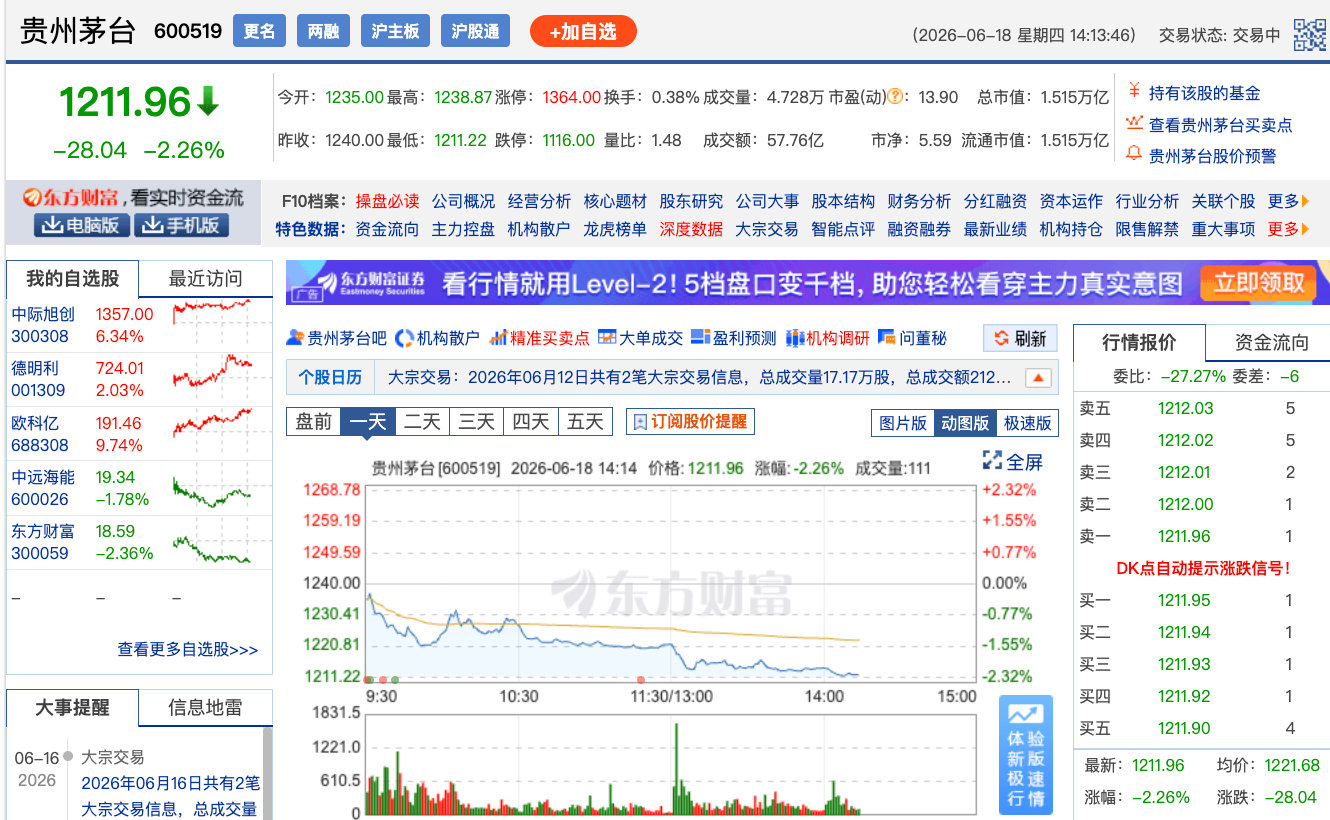Expand 更多 in 特色数据 row
1330x820 pixels.
click(1288, 229)
